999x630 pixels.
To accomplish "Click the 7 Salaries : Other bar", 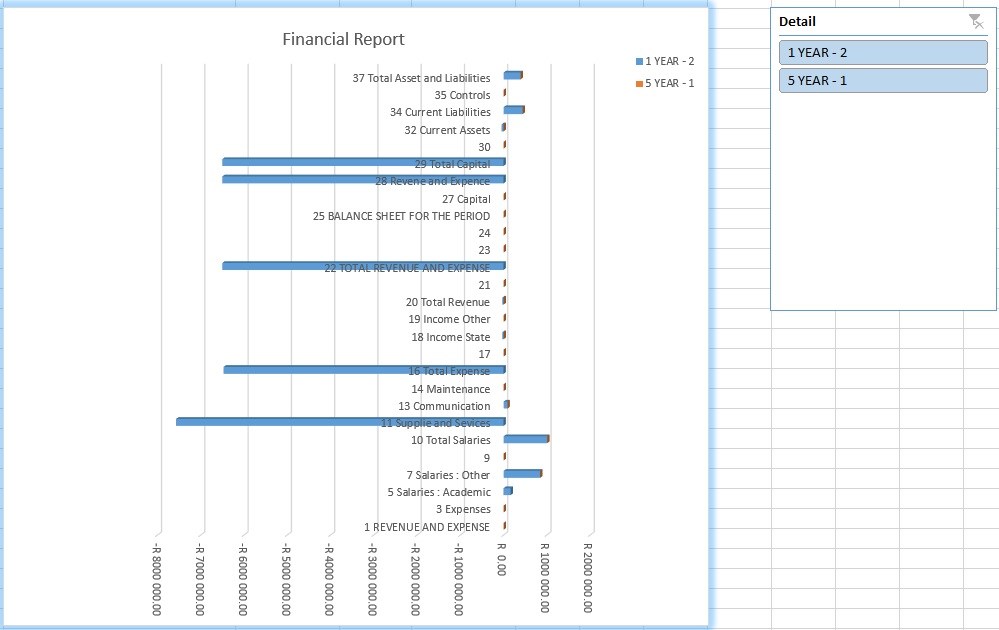I will 522,474.
